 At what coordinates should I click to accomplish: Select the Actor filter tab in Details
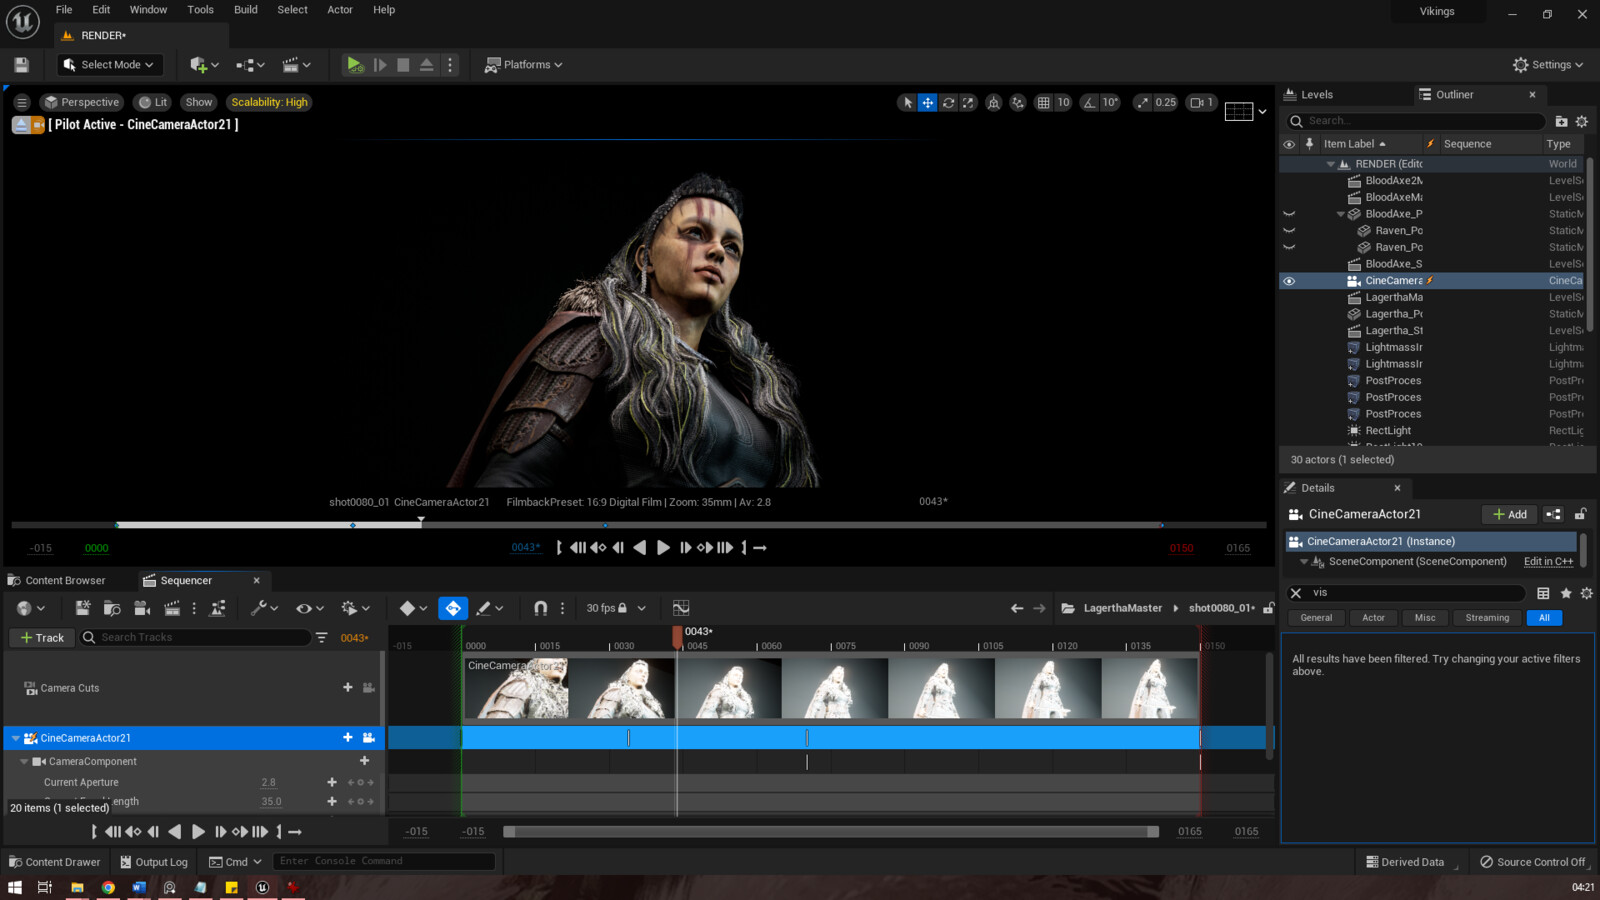coord(1373,618)
